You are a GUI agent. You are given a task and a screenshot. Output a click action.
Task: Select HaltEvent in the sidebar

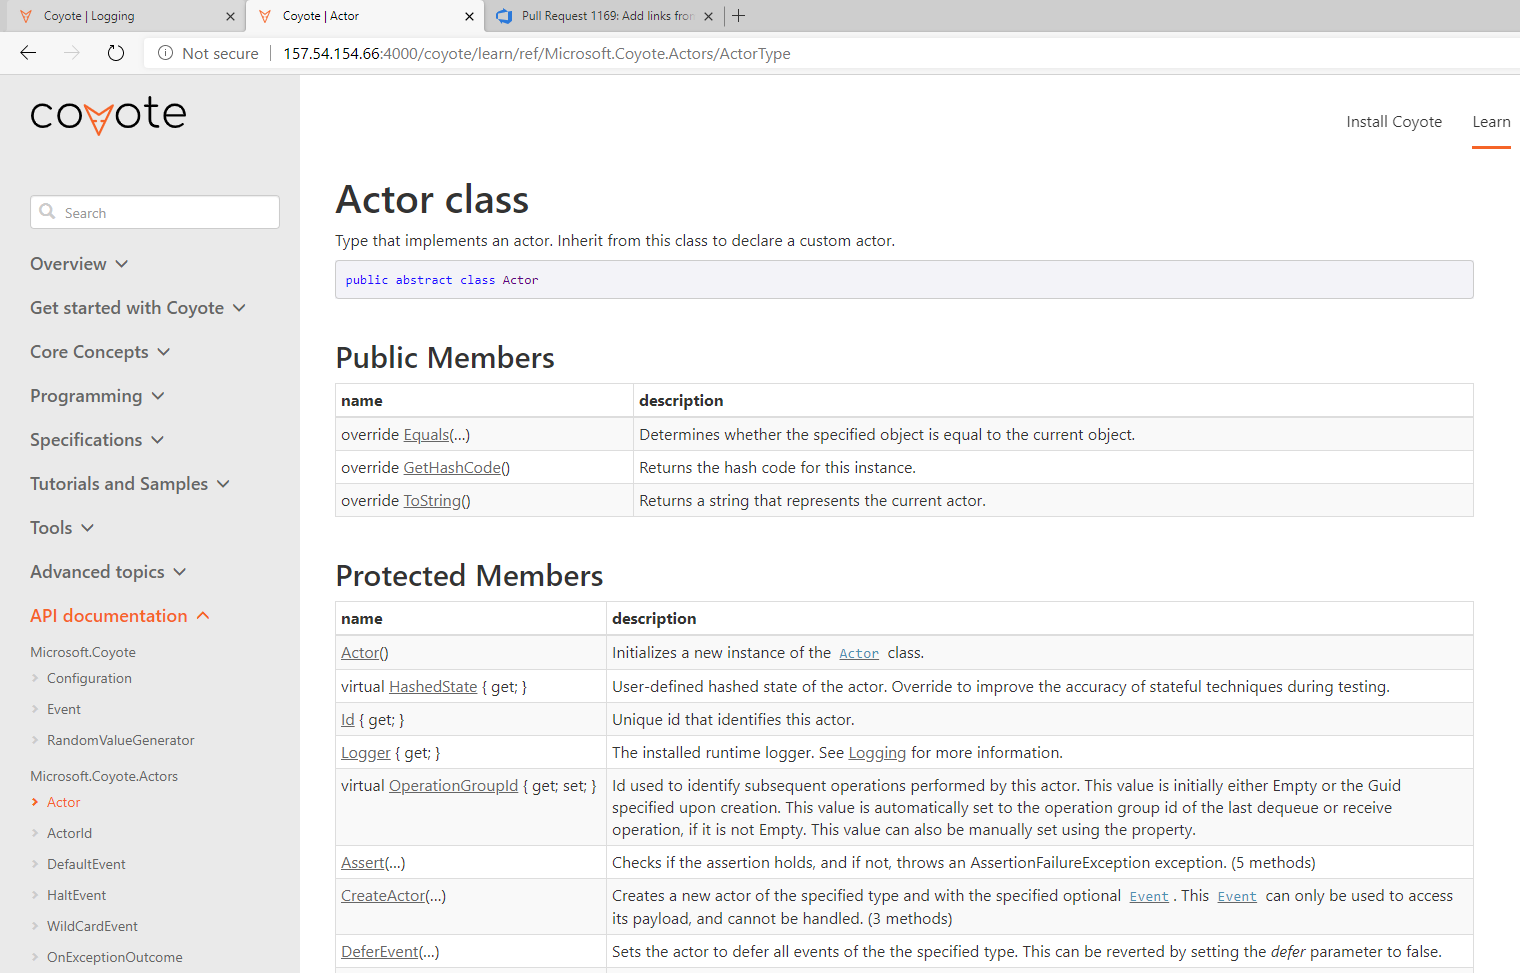(77, 894)
